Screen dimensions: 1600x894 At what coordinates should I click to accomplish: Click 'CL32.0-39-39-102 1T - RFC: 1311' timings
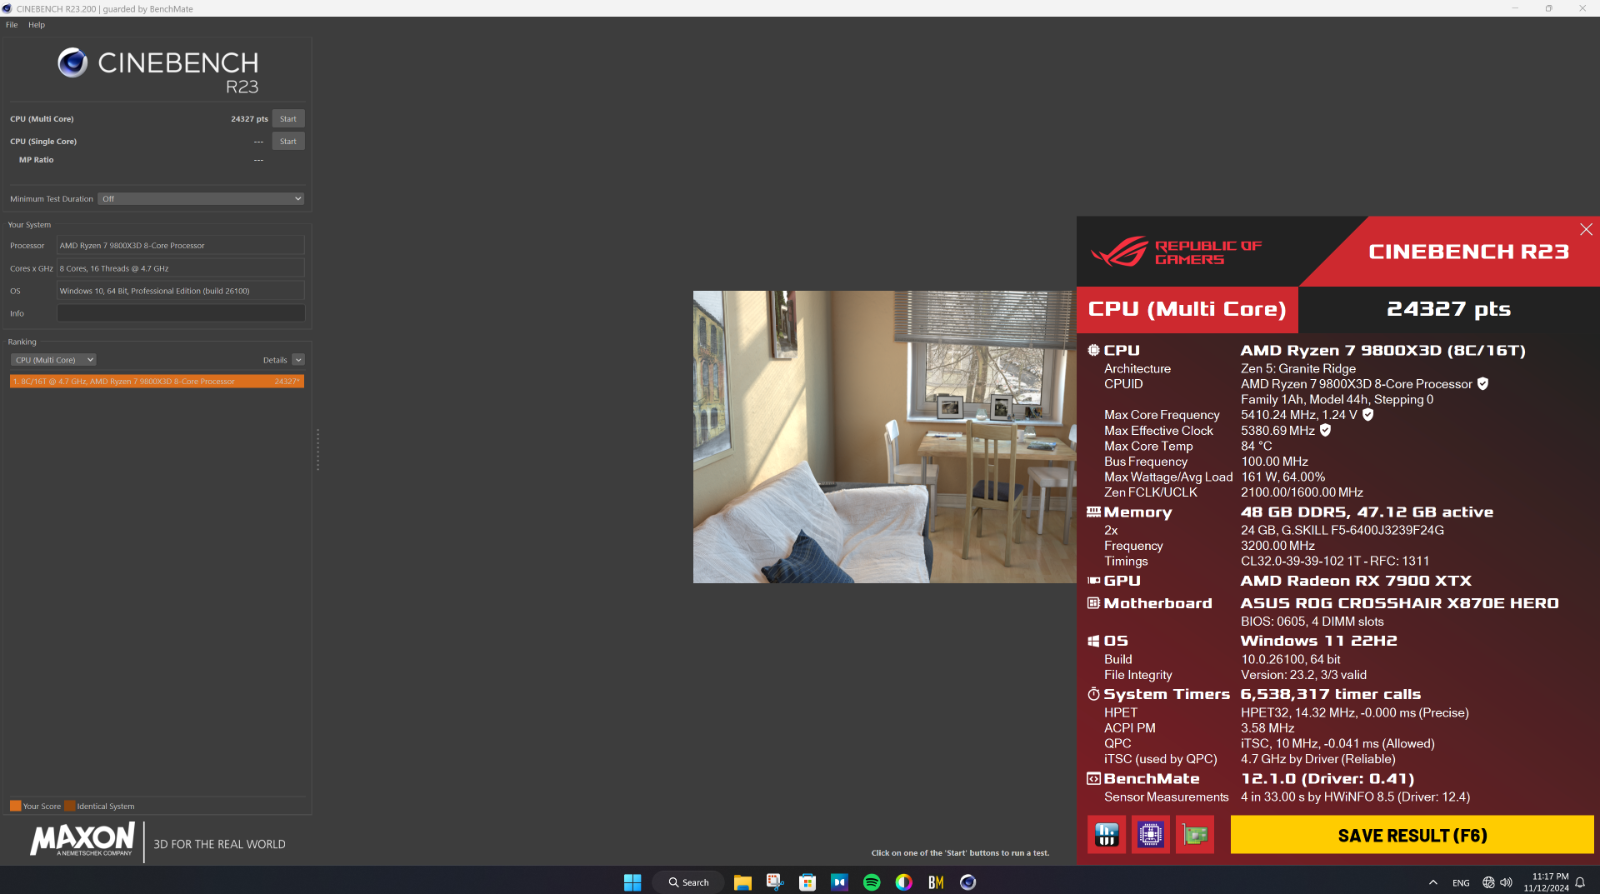(x=1335, y=561)
